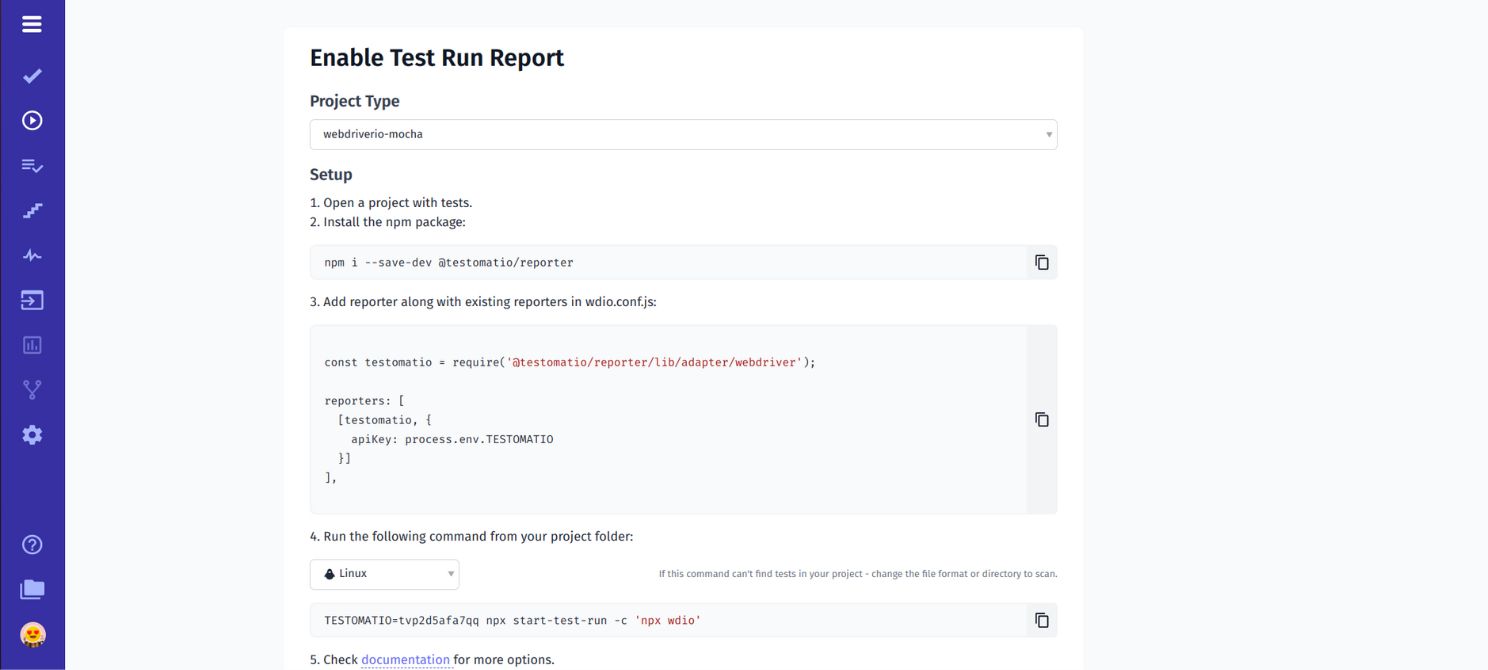Open the Settings gear icon in sidebar

point(32,435)
